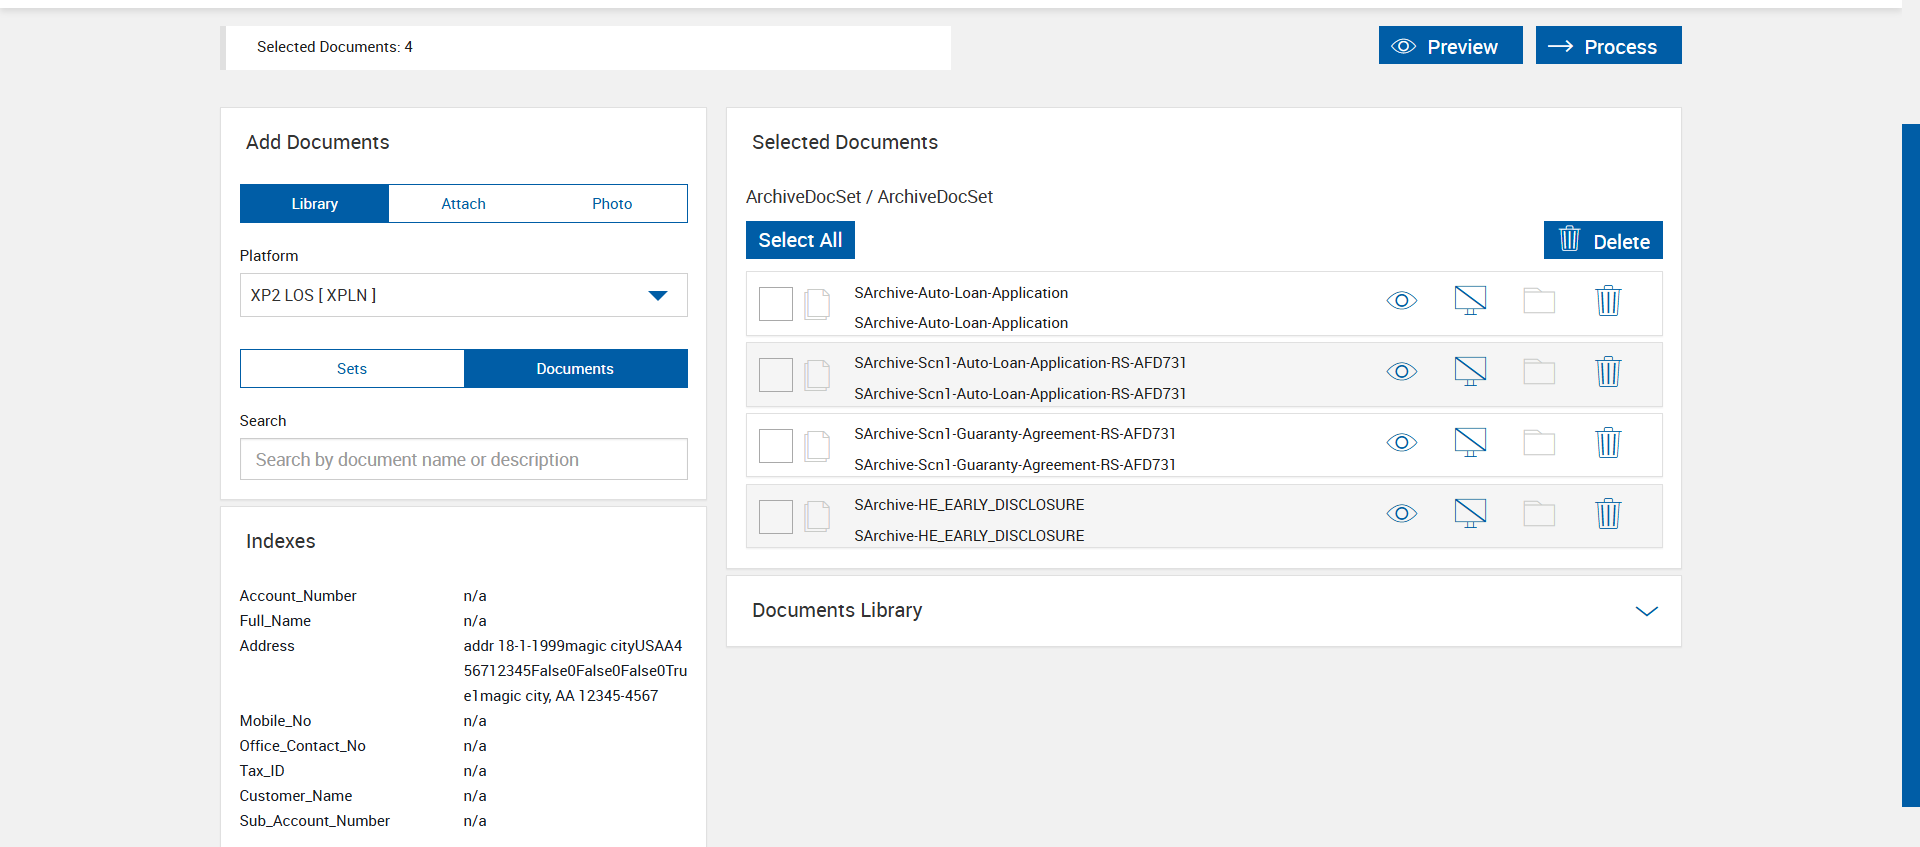Check the SArchive-Auto-Loan-Application checkbox

[775, 304]
